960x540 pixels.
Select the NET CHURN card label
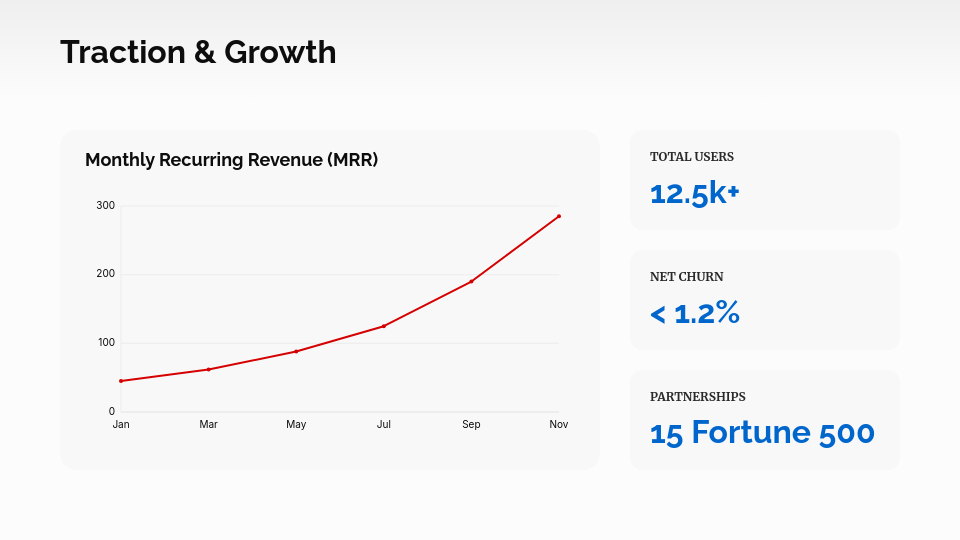[687, 277]
